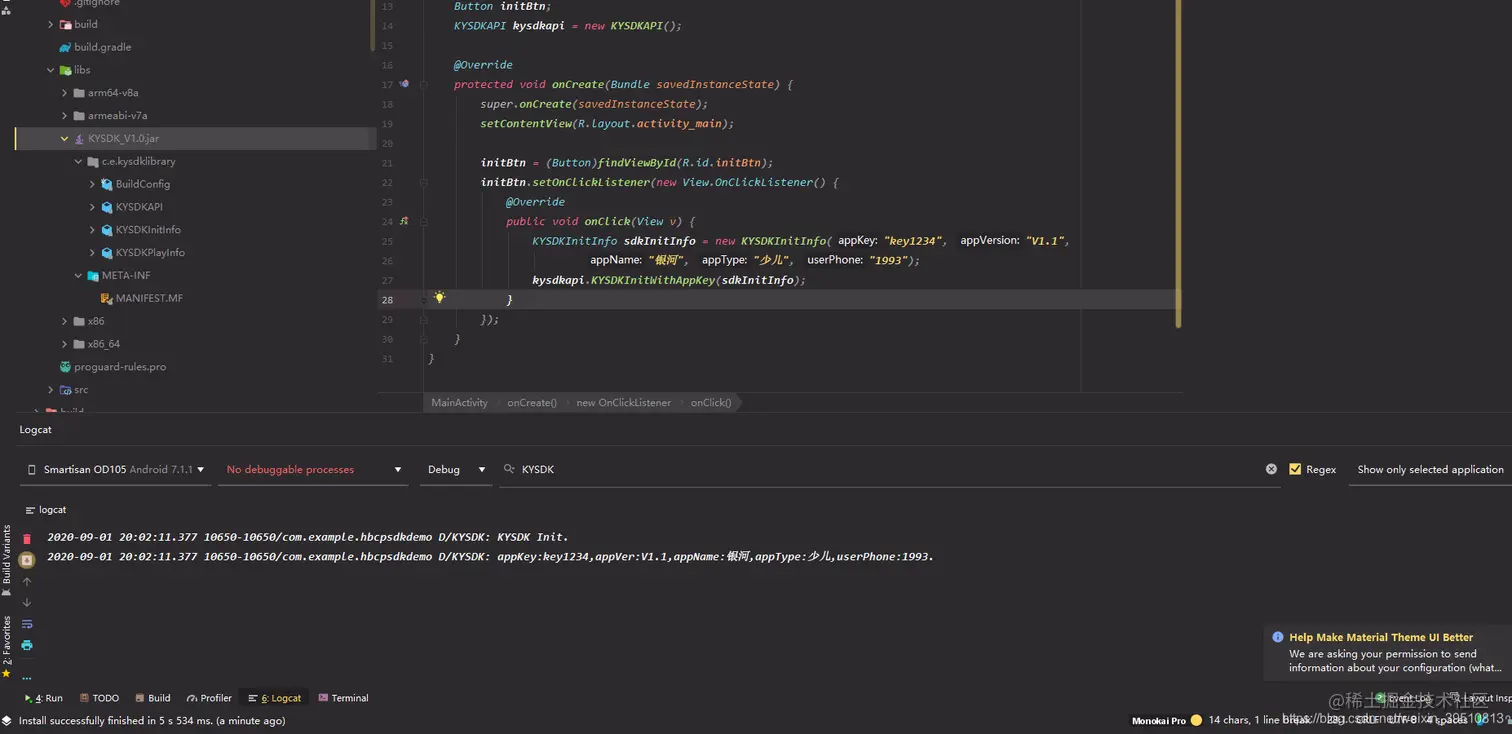Click the yellow theme color indicator

[x=1196, y=720]
